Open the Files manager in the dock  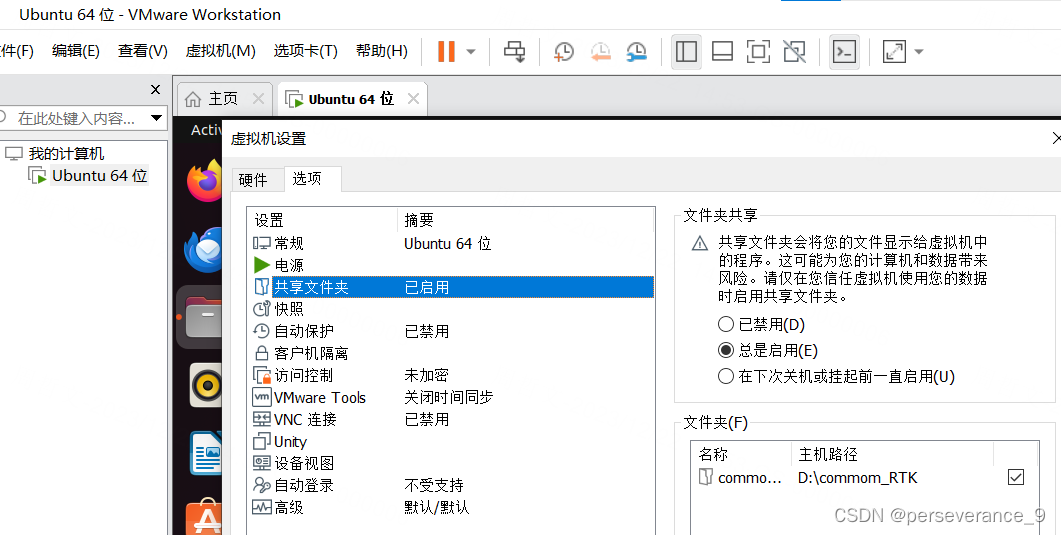(202, 317)
